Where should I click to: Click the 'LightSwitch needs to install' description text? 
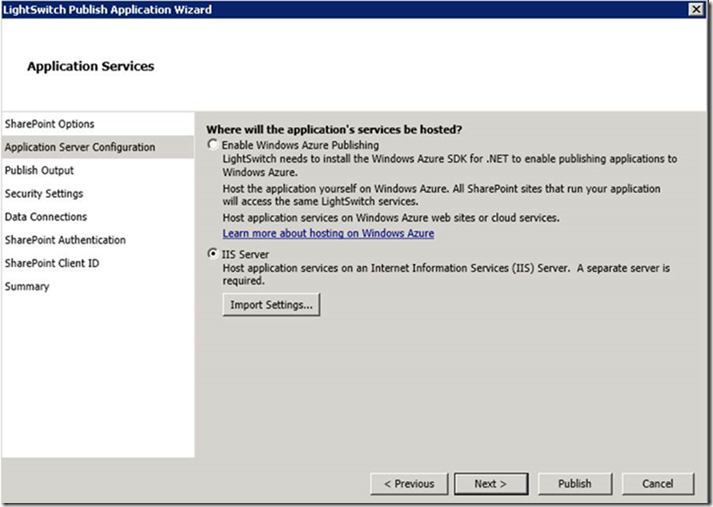[450, 166]
